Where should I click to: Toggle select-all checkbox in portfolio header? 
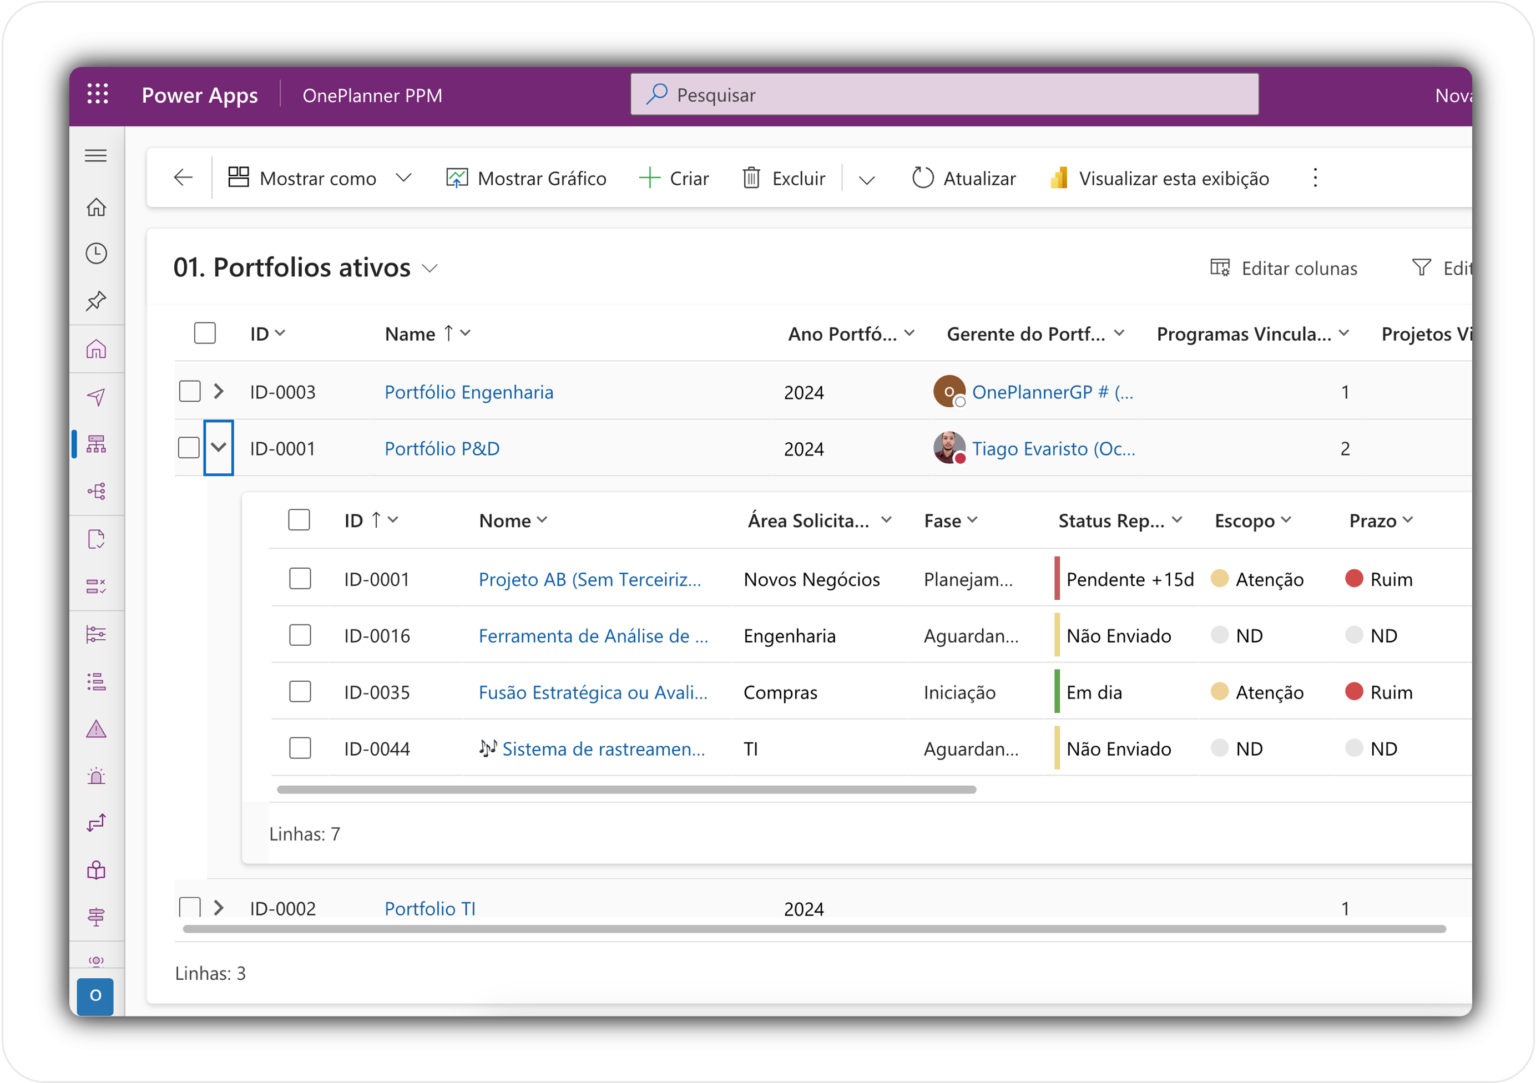pyautogui.click(x=205, y=333)
